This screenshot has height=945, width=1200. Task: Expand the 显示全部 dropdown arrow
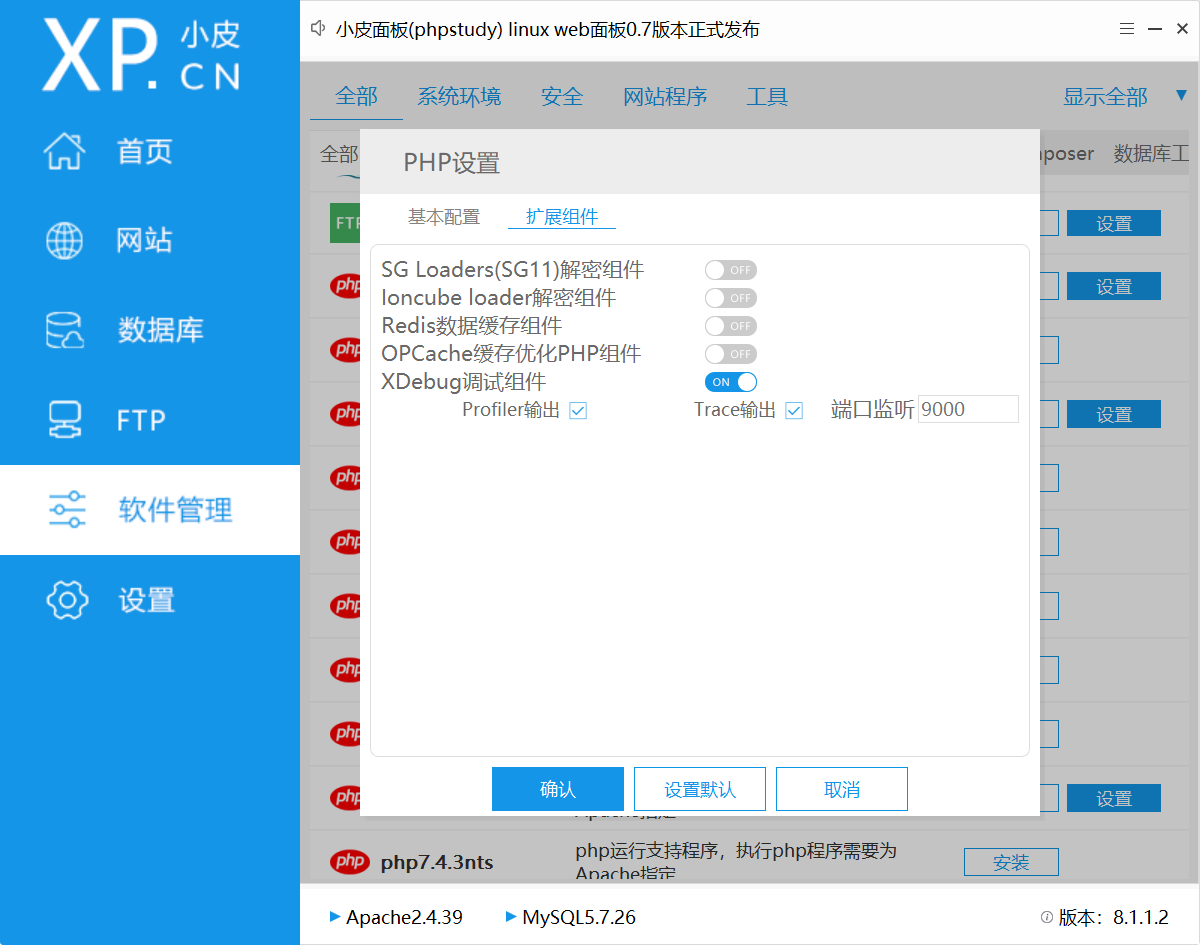coord(1181,95)
